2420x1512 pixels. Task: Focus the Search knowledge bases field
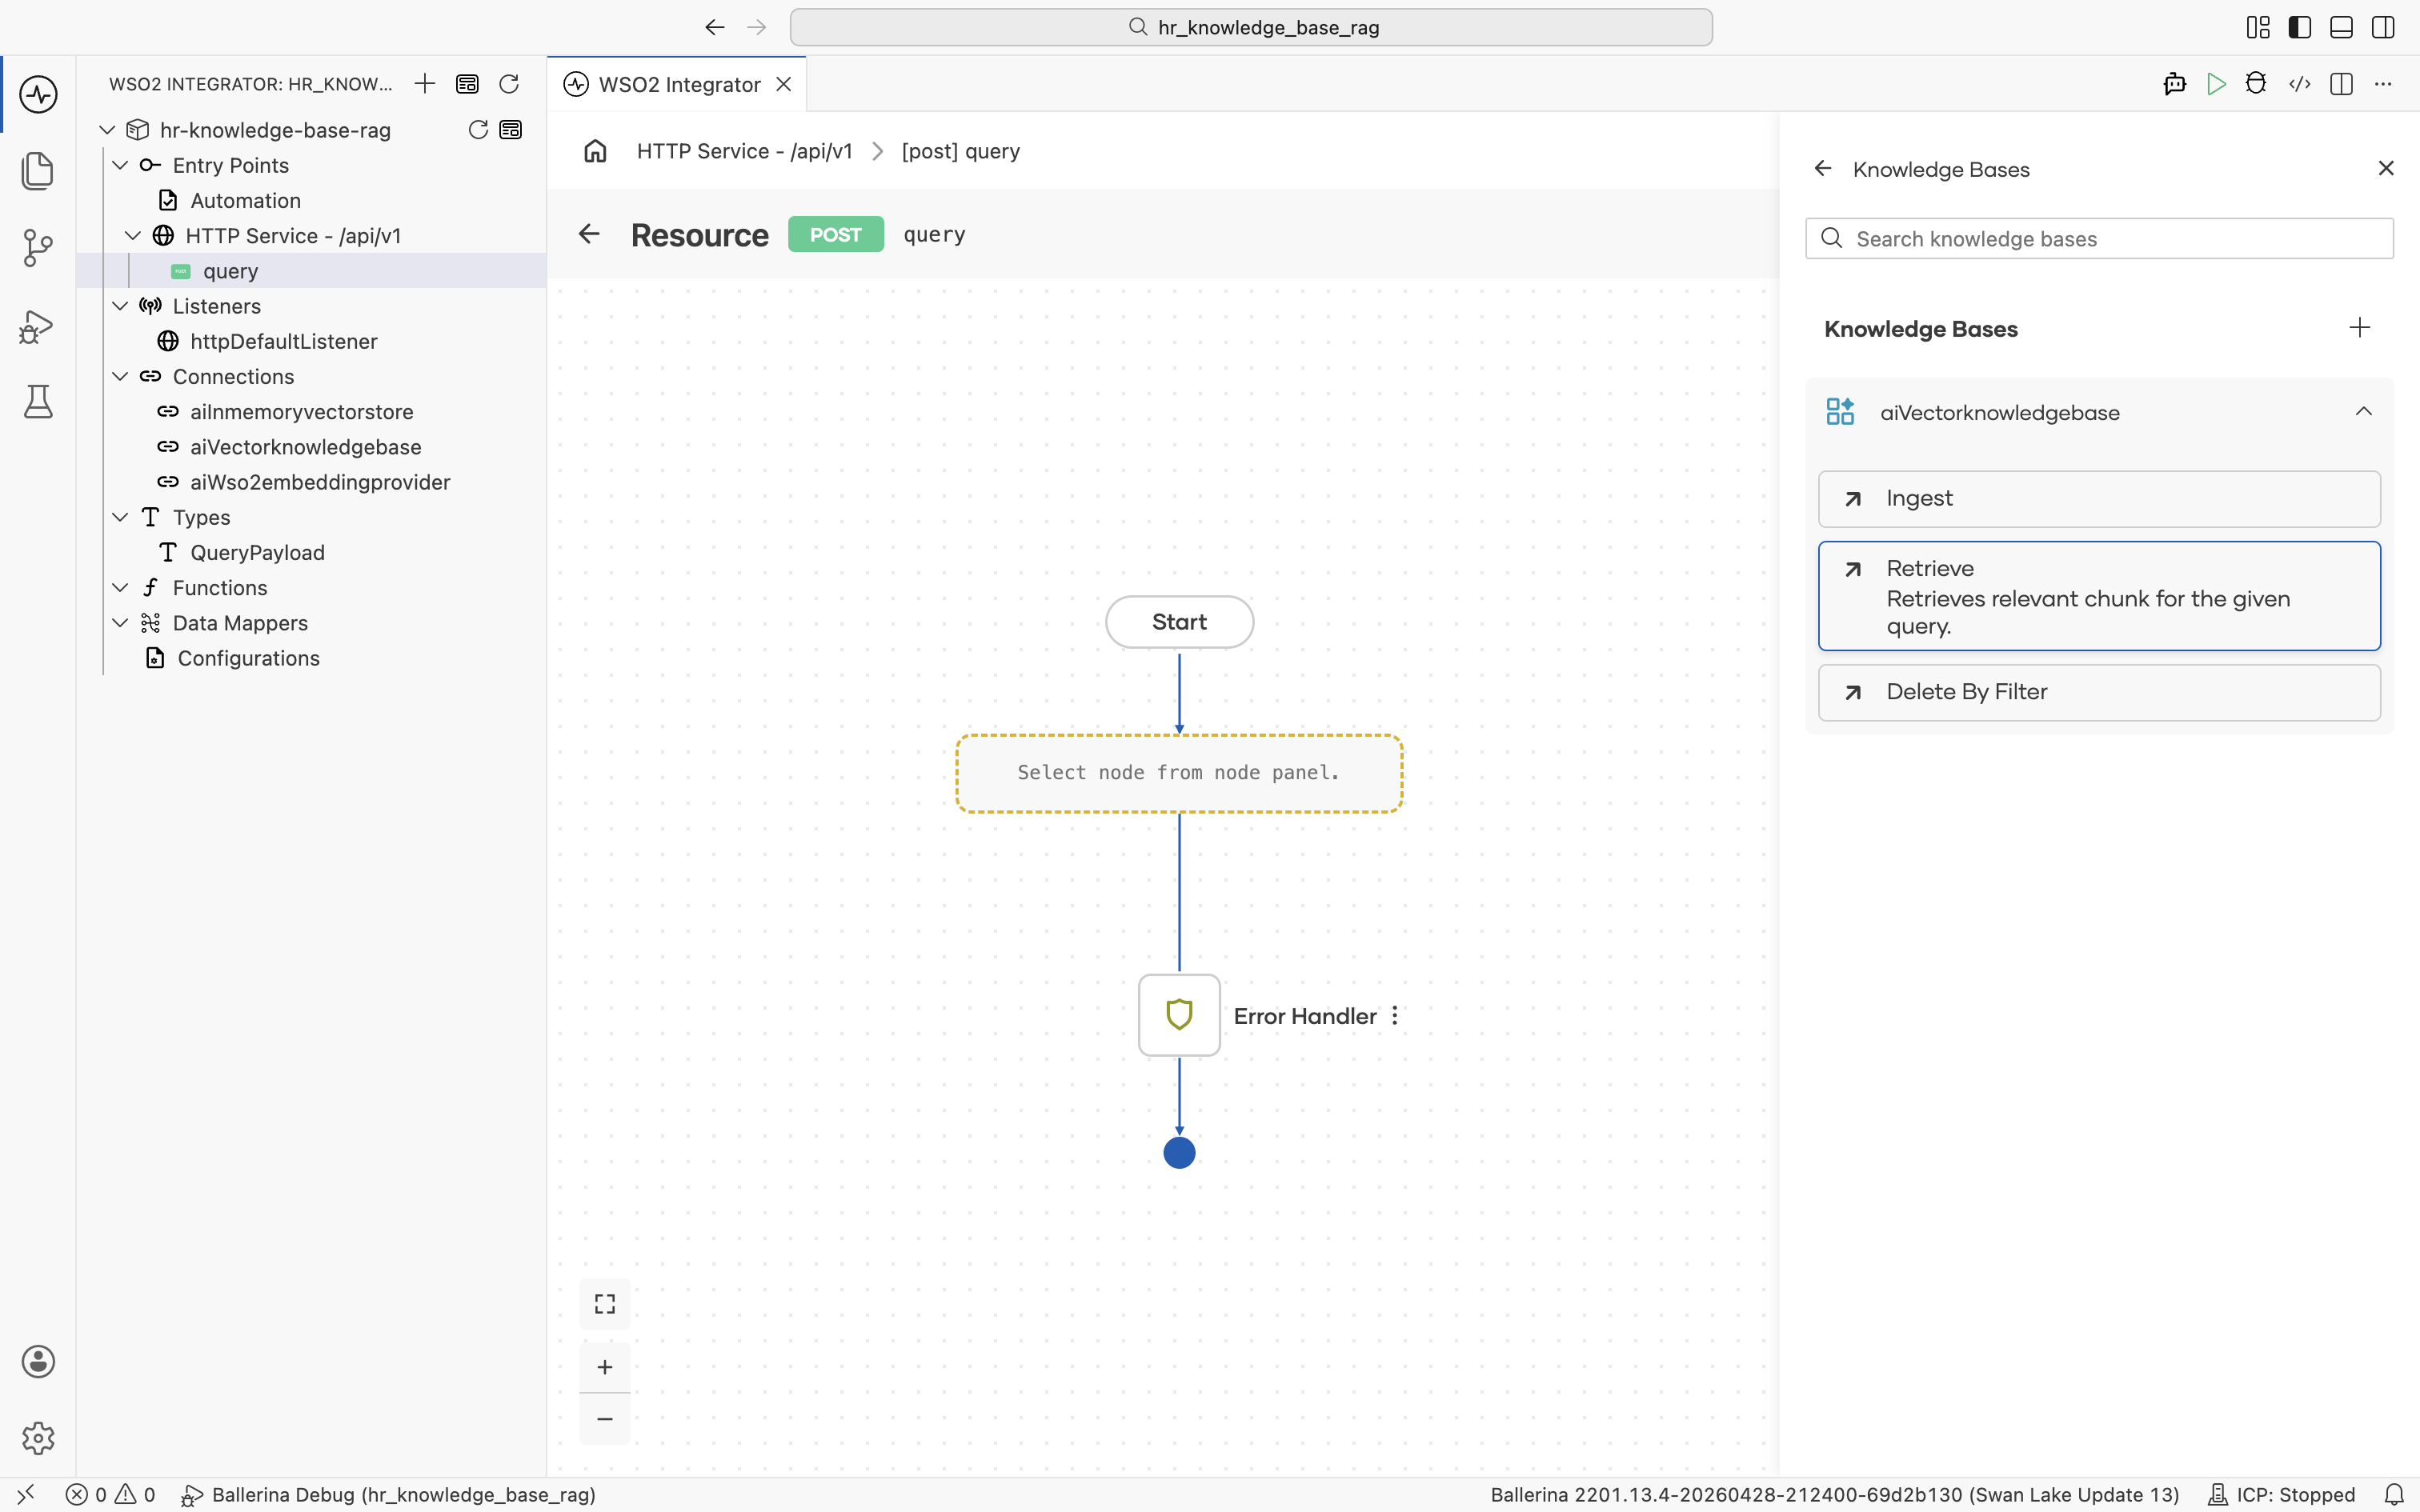click(2099, 239)
